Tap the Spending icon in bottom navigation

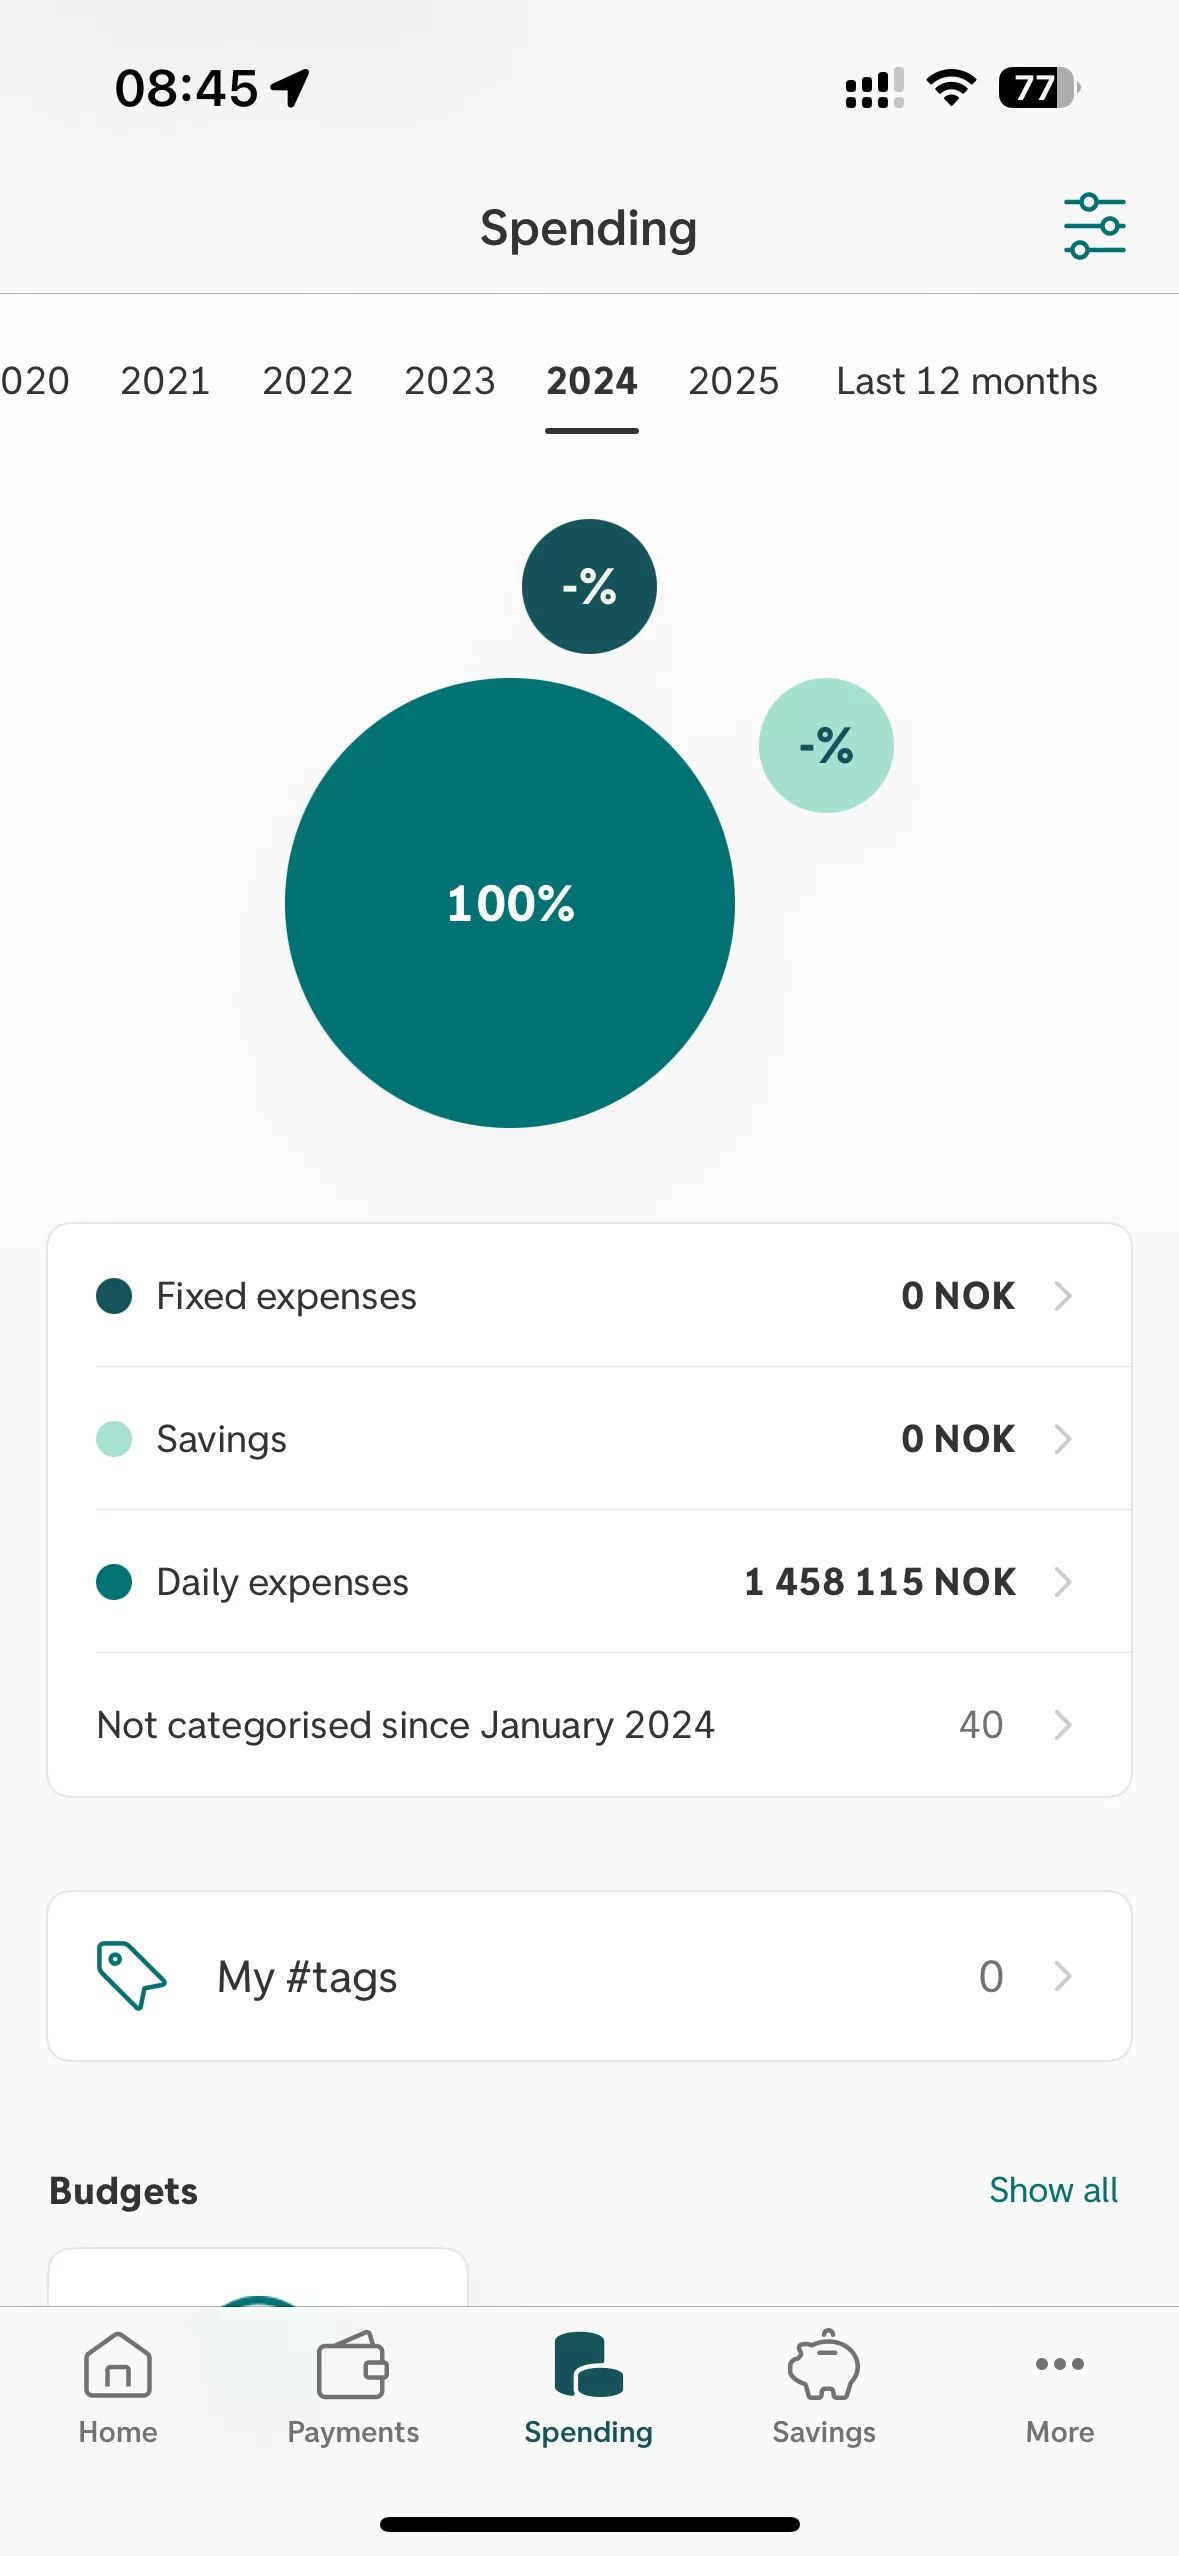588,2366
